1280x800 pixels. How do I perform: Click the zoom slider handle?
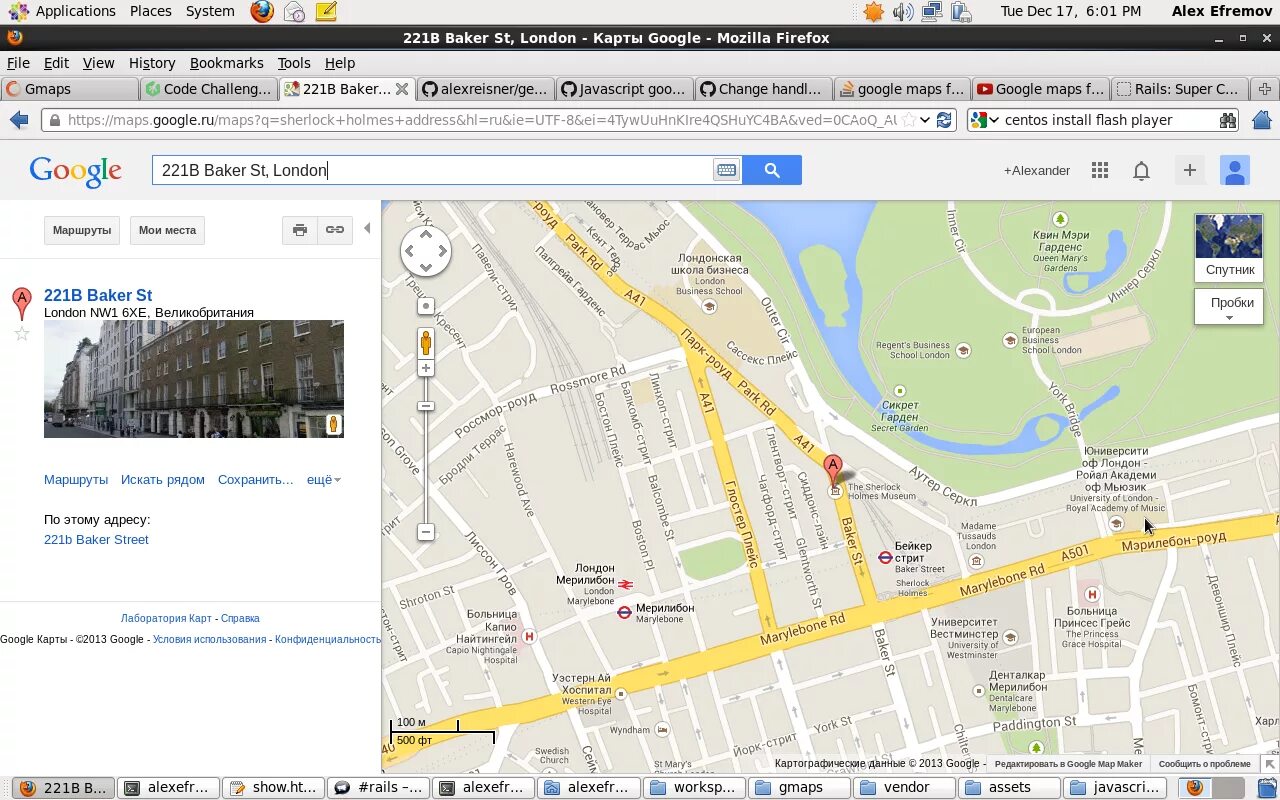tap(426, 406)
